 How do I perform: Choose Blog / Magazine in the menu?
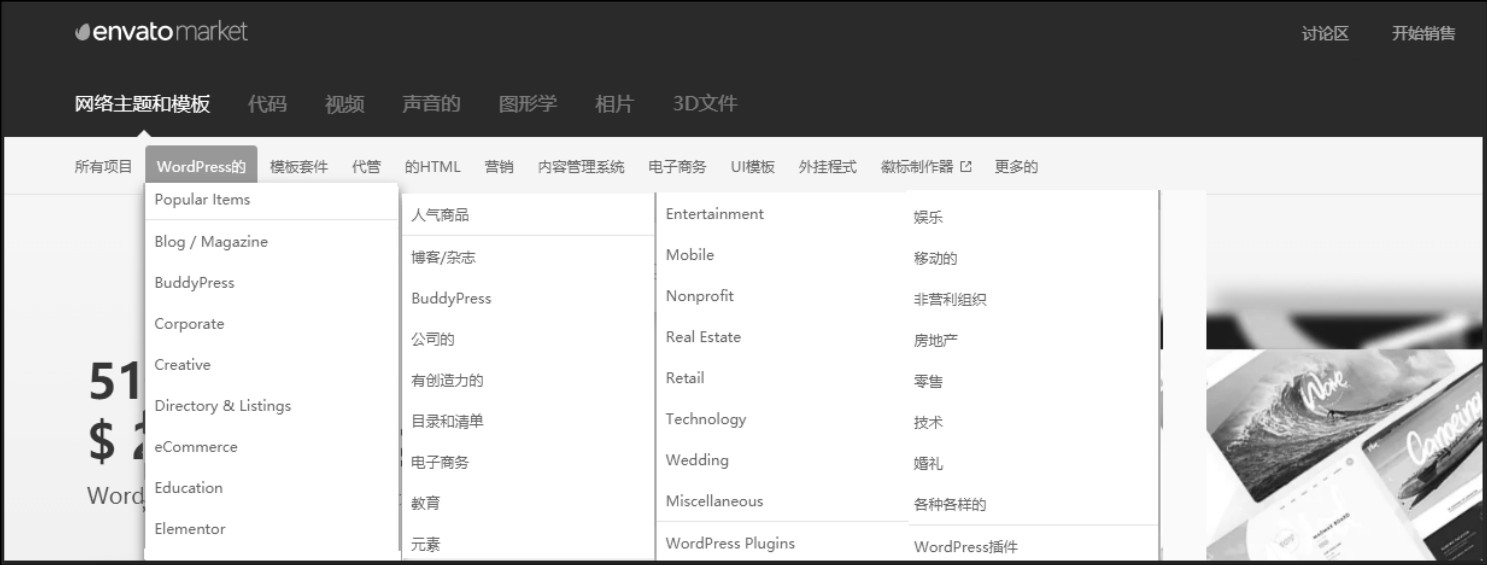click(x=211, y=242)
